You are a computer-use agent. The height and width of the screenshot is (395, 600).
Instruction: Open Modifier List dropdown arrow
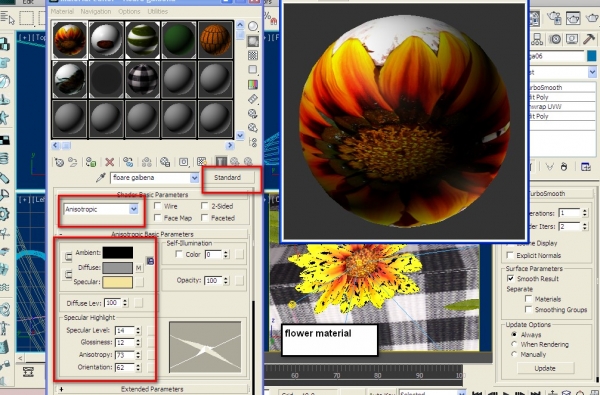pyautogui.click(x=592, y=72)
